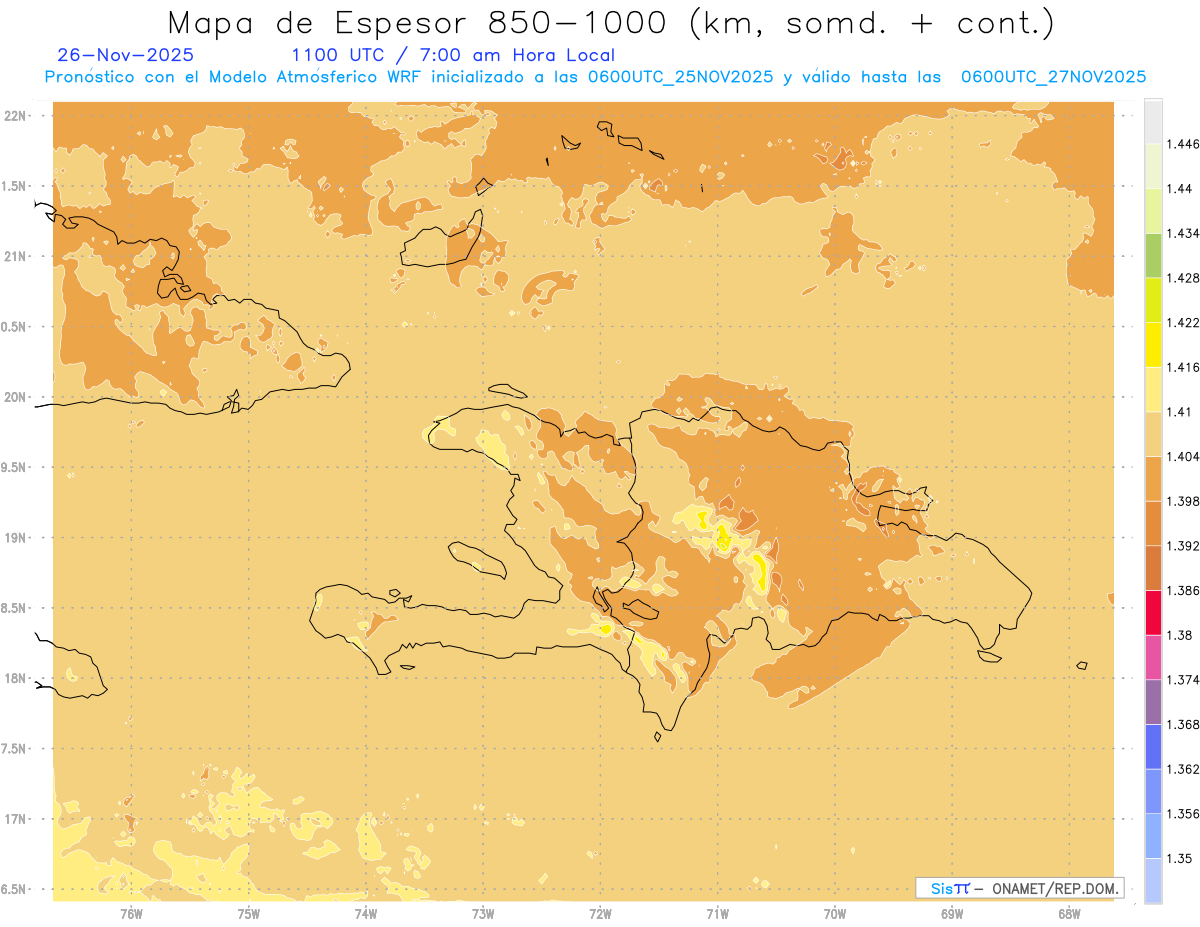Pick the blue swatch between 1.362 and 1.368
The height and width of the screenshot is (927, 1200).
pos(1153,747)
